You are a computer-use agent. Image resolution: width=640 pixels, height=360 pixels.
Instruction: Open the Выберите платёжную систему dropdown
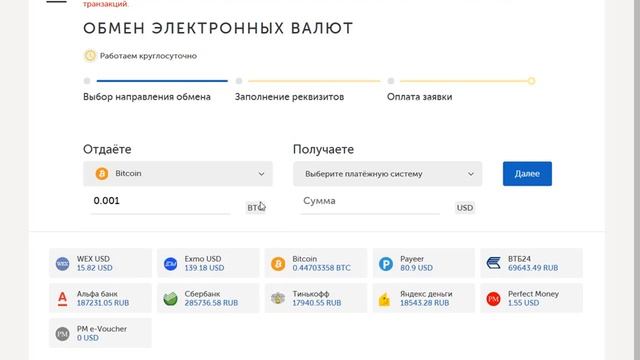coord(387,174)
